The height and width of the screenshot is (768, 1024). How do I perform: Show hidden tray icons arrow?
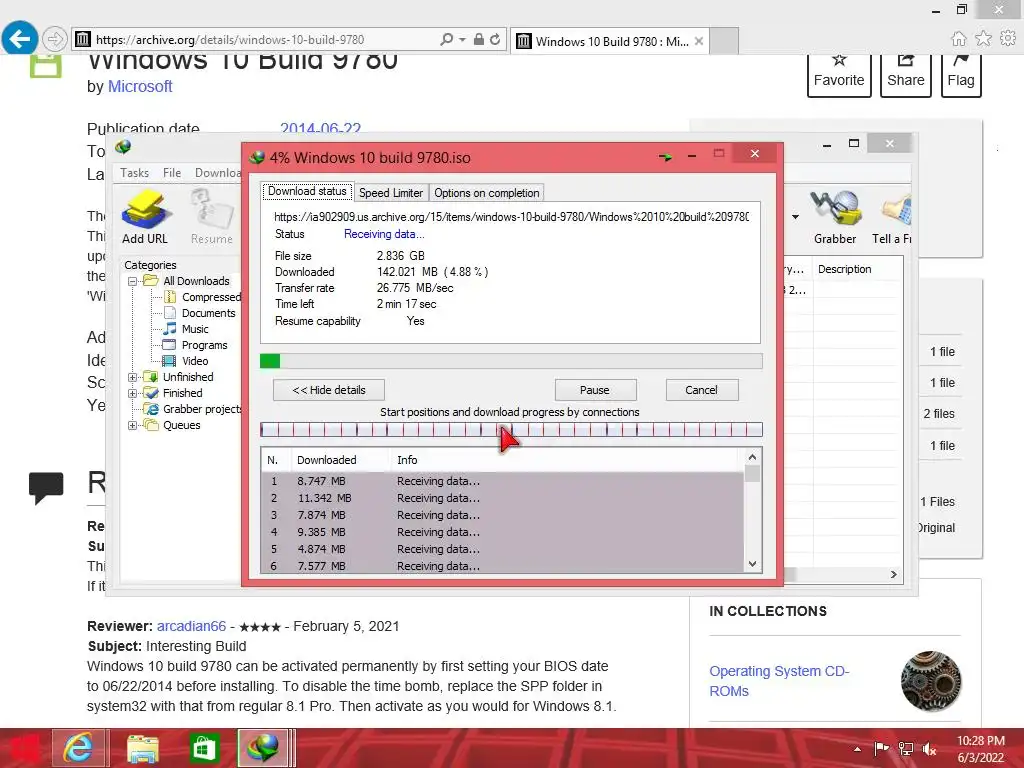click(x=857, y=749)
